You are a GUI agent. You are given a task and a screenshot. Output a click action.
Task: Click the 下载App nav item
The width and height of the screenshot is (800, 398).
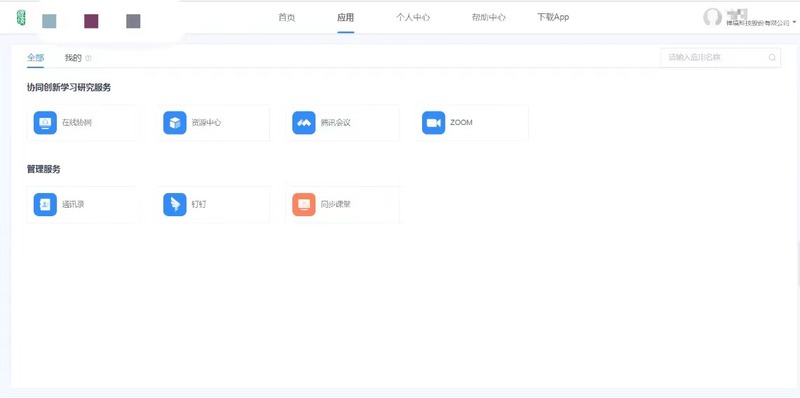[553, 17]
